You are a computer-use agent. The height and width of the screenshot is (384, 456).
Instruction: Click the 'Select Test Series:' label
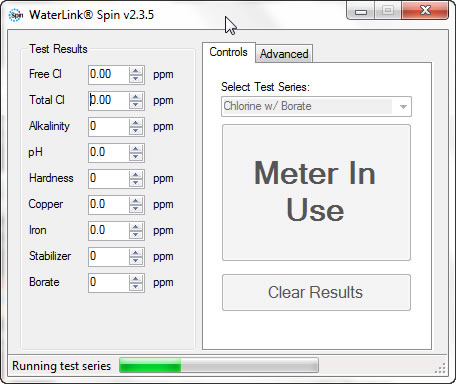[x=265, y=87]
